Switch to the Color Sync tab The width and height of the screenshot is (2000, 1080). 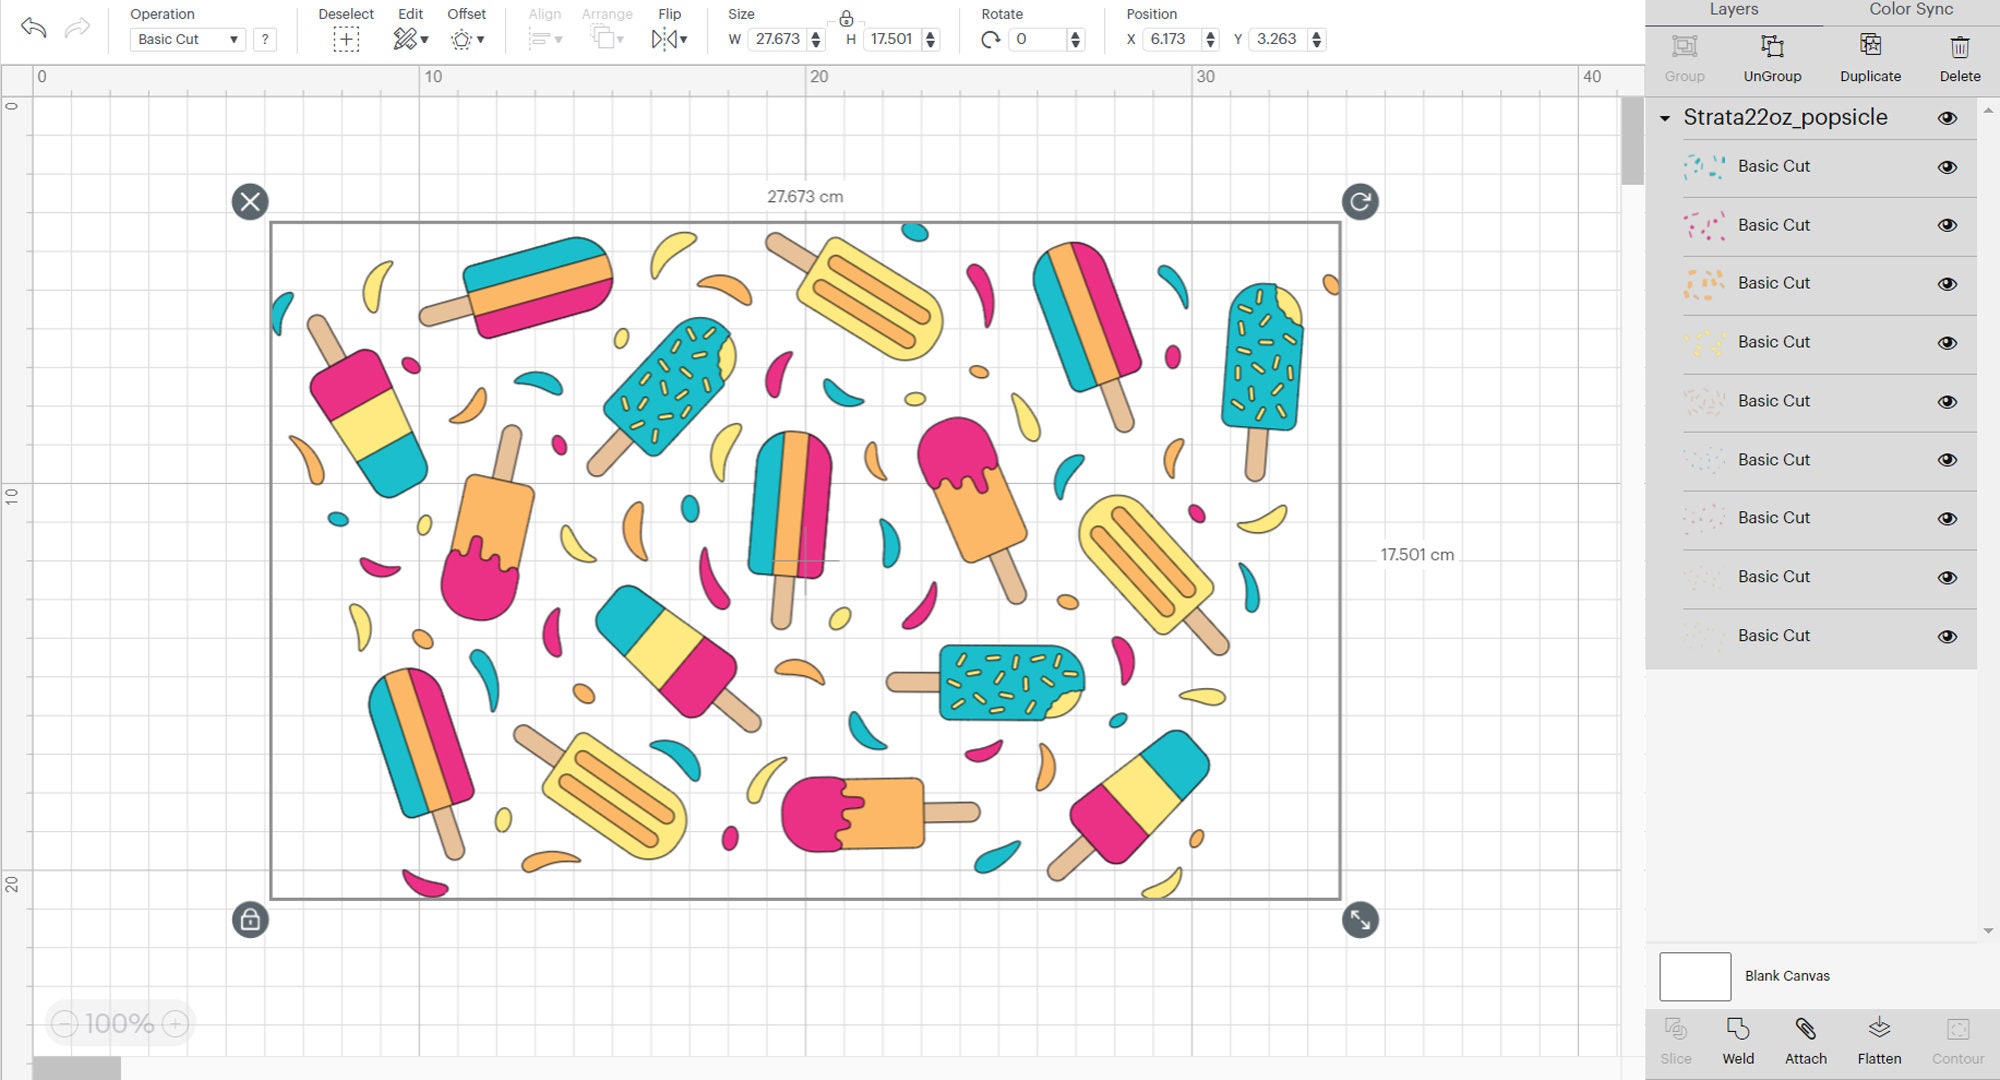(x=1908, y=10)
